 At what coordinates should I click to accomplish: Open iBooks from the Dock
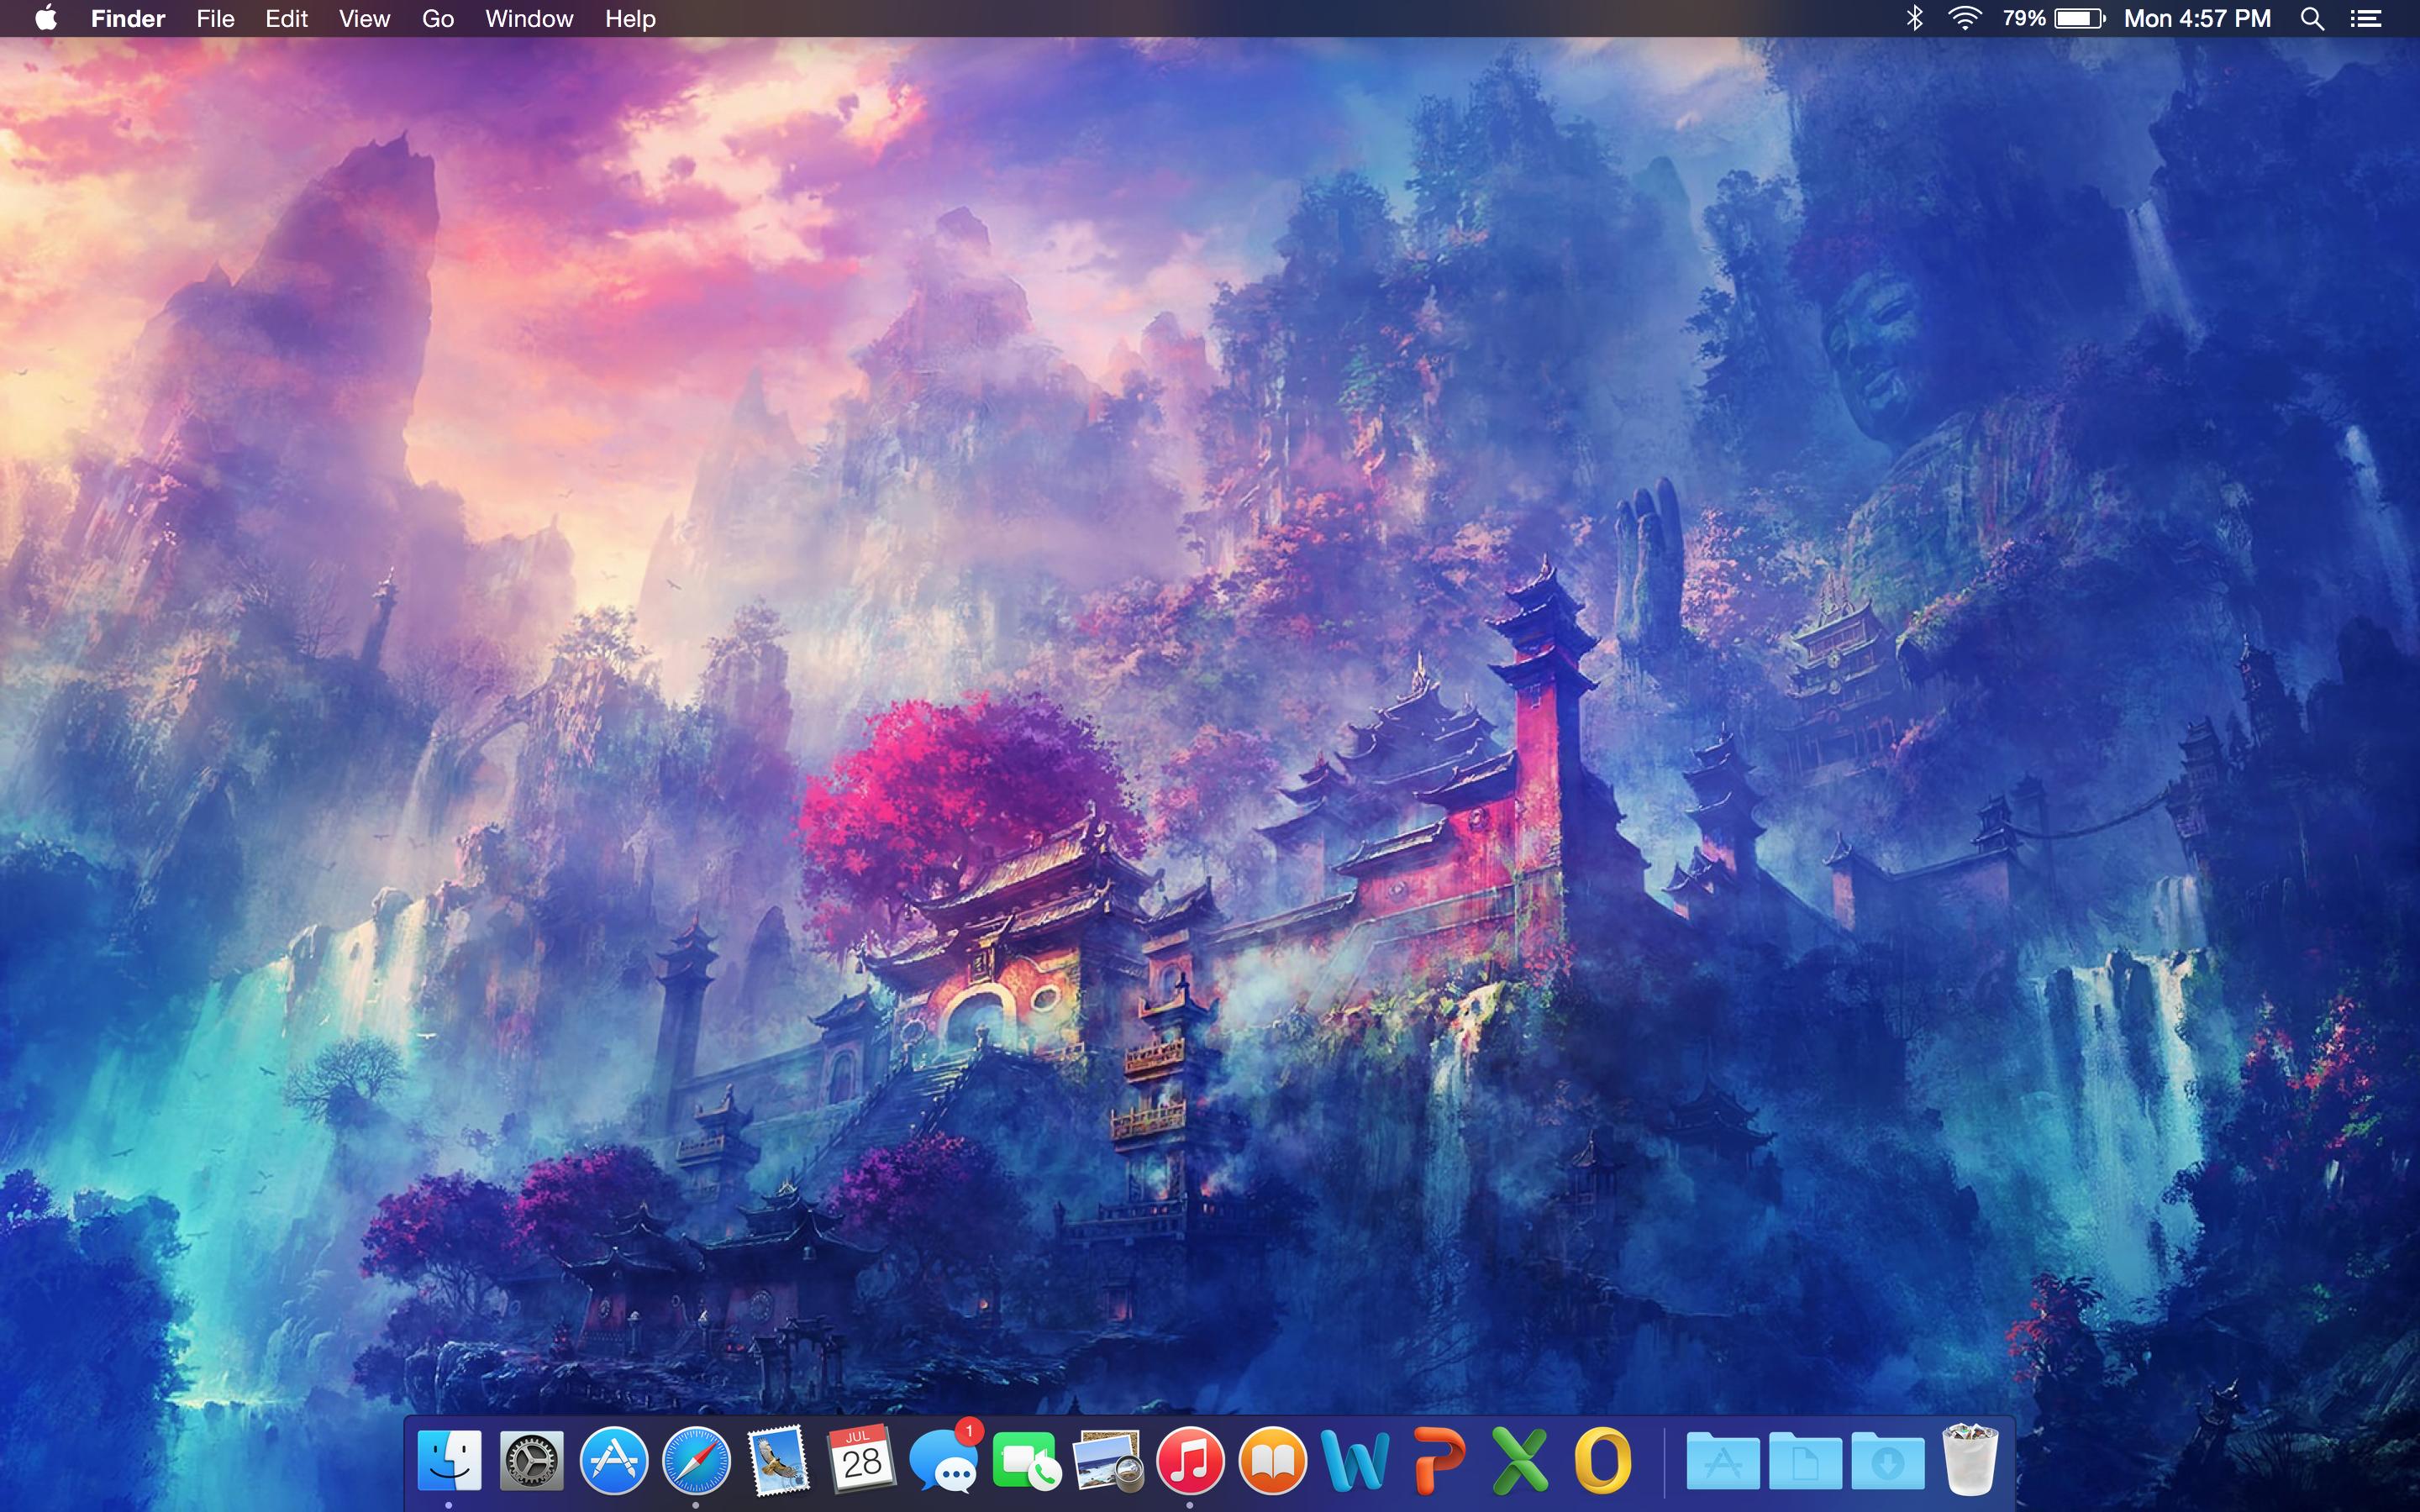(1272, 1460)
